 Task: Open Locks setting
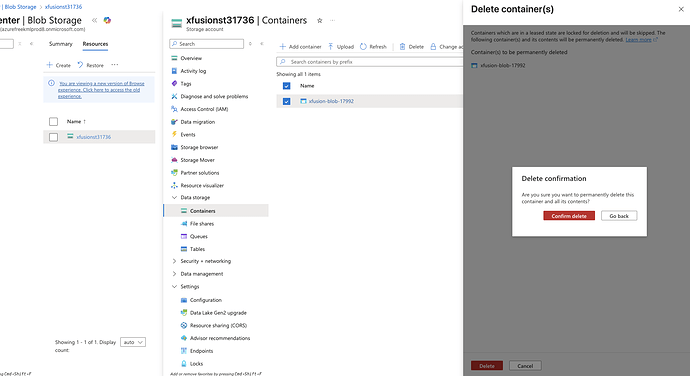(x=196, y=364)
